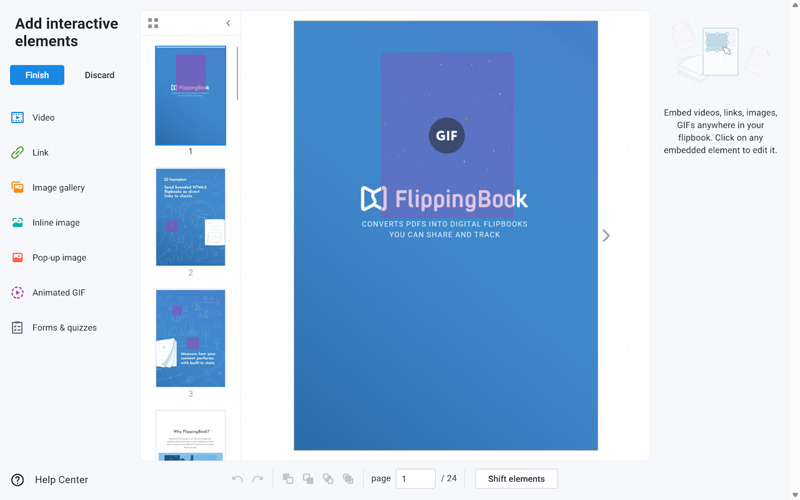
Task: Click the Video element icon
Action: (x=17, y=118)
